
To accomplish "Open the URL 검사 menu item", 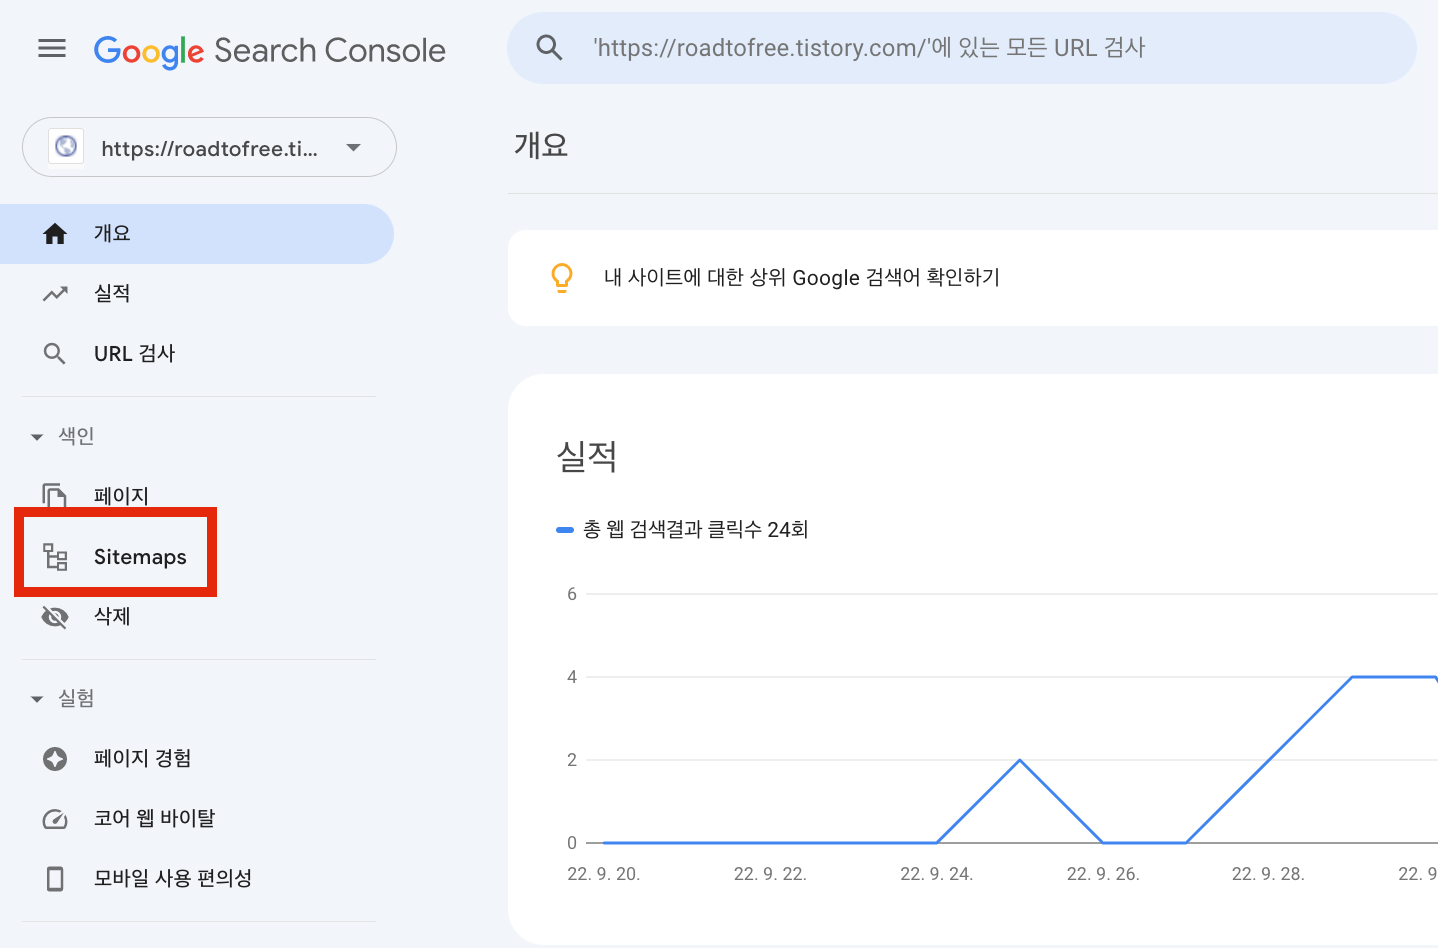I will pos(133,353).
